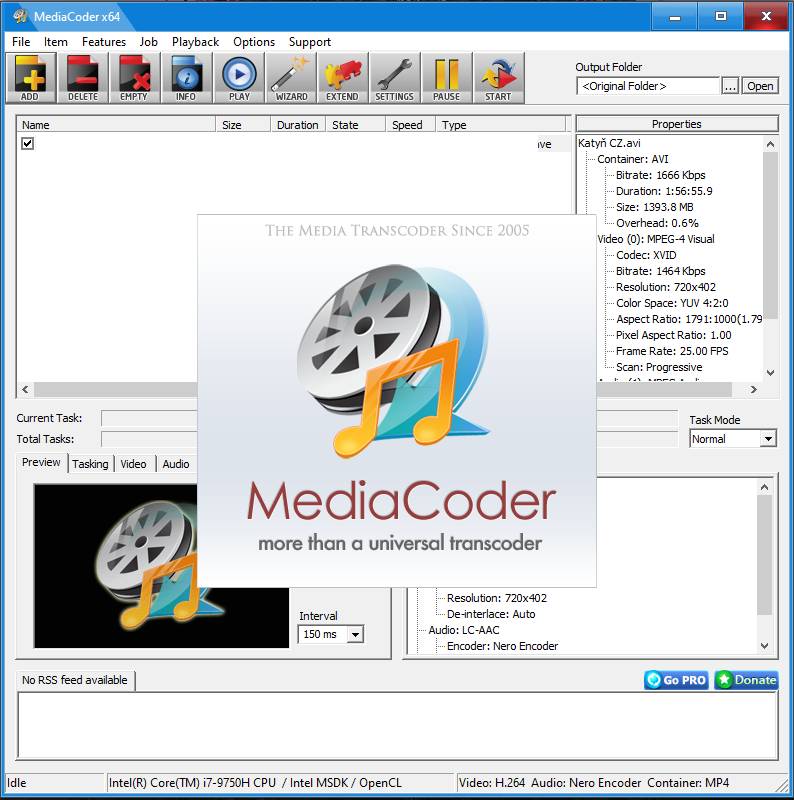Image resolution: width=794 pixels, height=800 pixels.
Task: Click the PLAY toolbar icon
Action: [239, 78]
